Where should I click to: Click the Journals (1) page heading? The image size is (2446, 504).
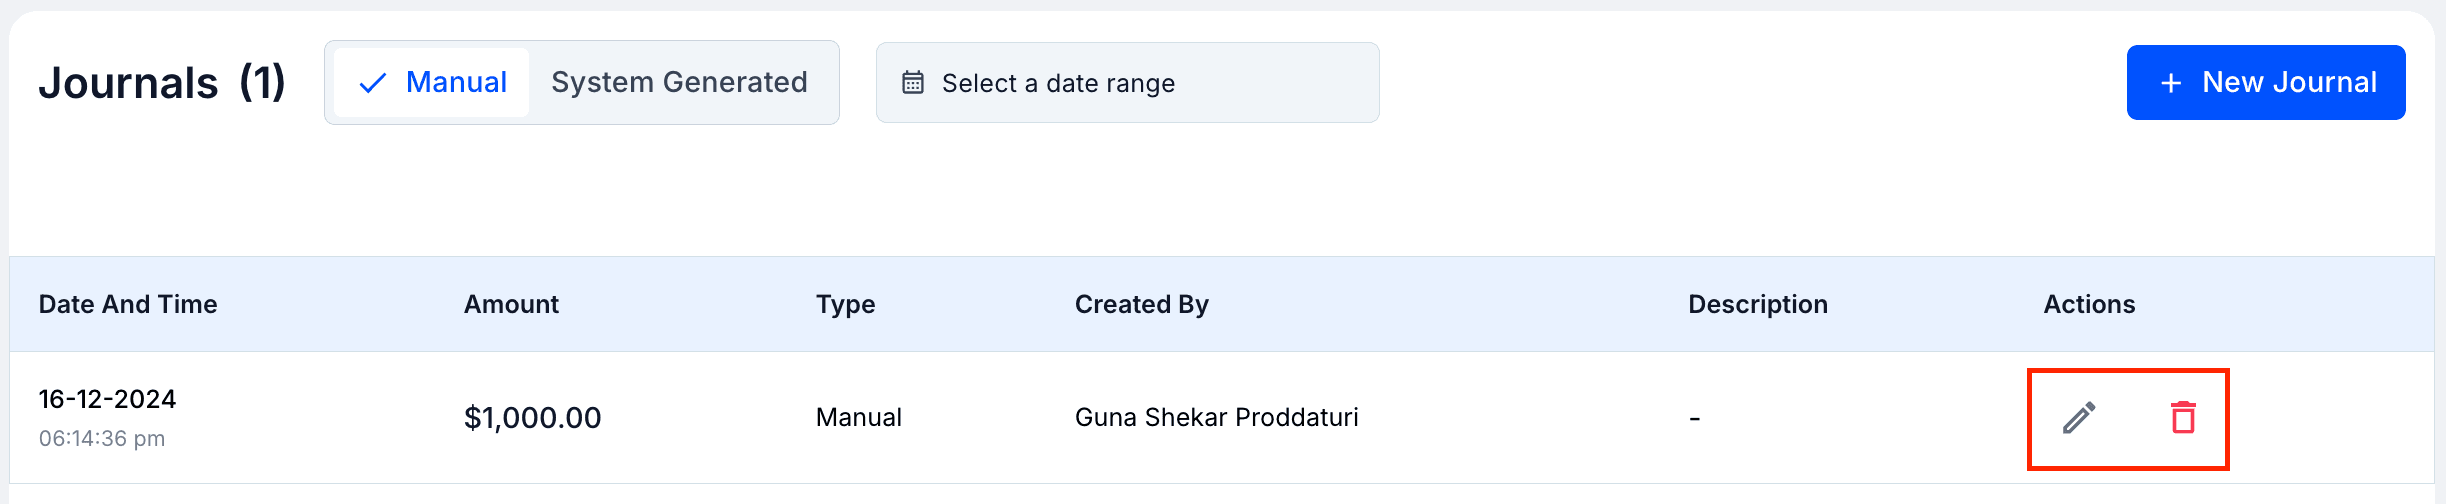(162, 83)
